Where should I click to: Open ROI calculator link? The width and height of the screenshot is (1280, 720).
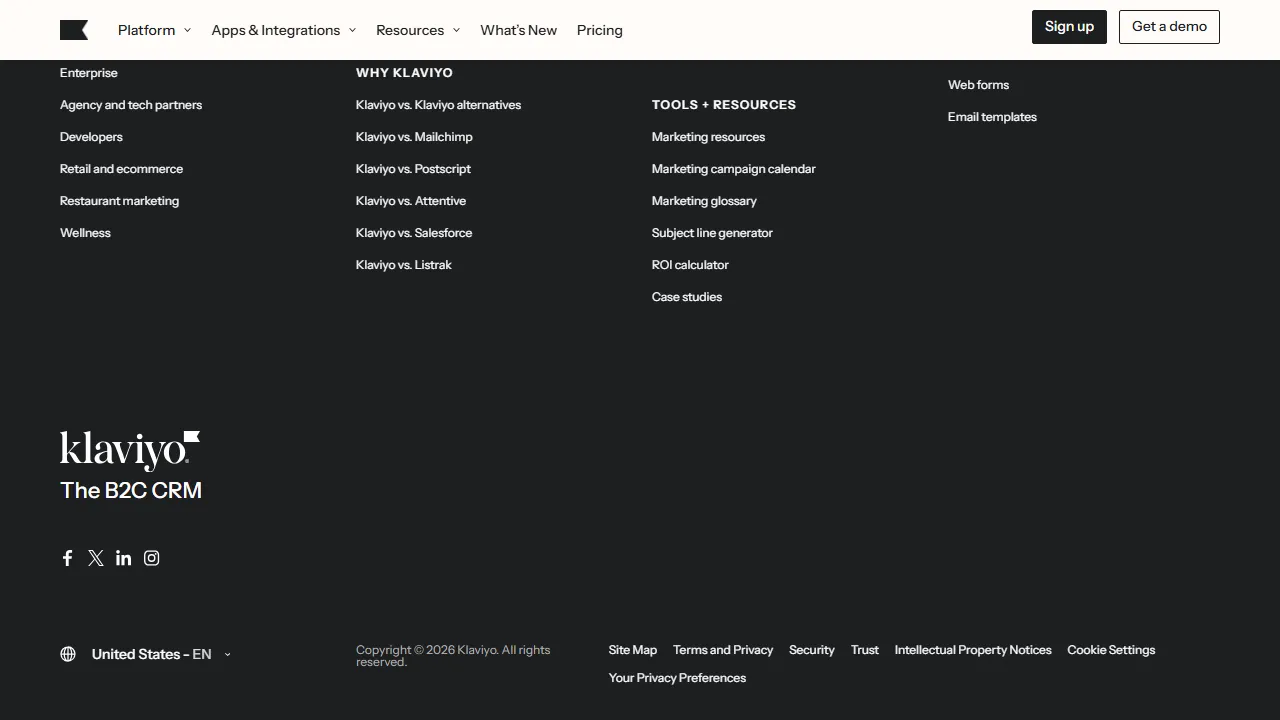tap(690, 265)
